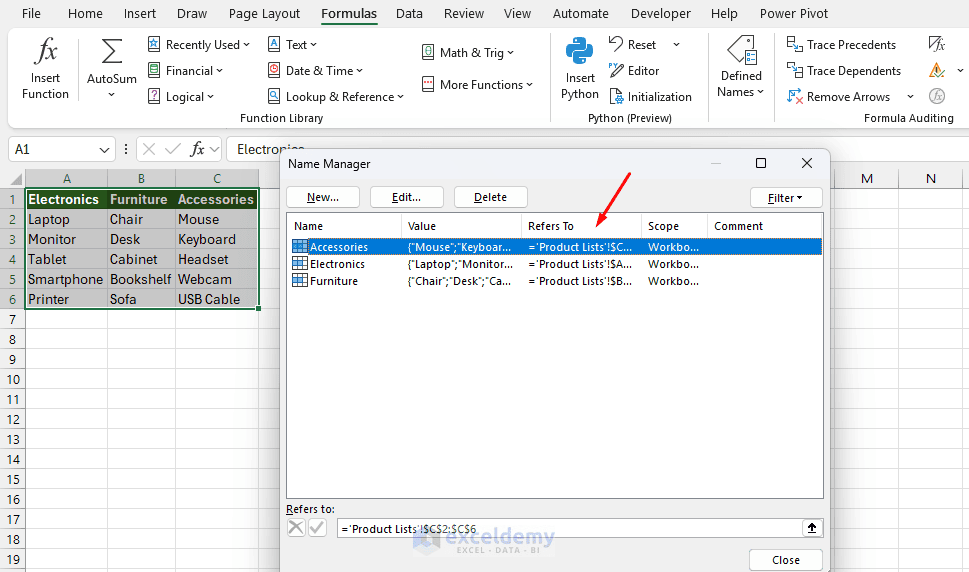
Task: Open Logical functions dropdown
Action: point(181,96)
